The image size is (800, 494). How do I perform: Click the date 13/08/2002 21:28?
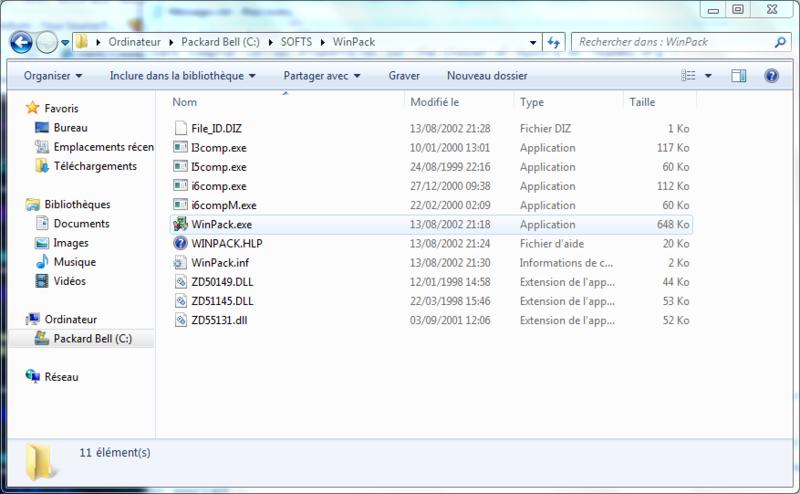[450, 129]
